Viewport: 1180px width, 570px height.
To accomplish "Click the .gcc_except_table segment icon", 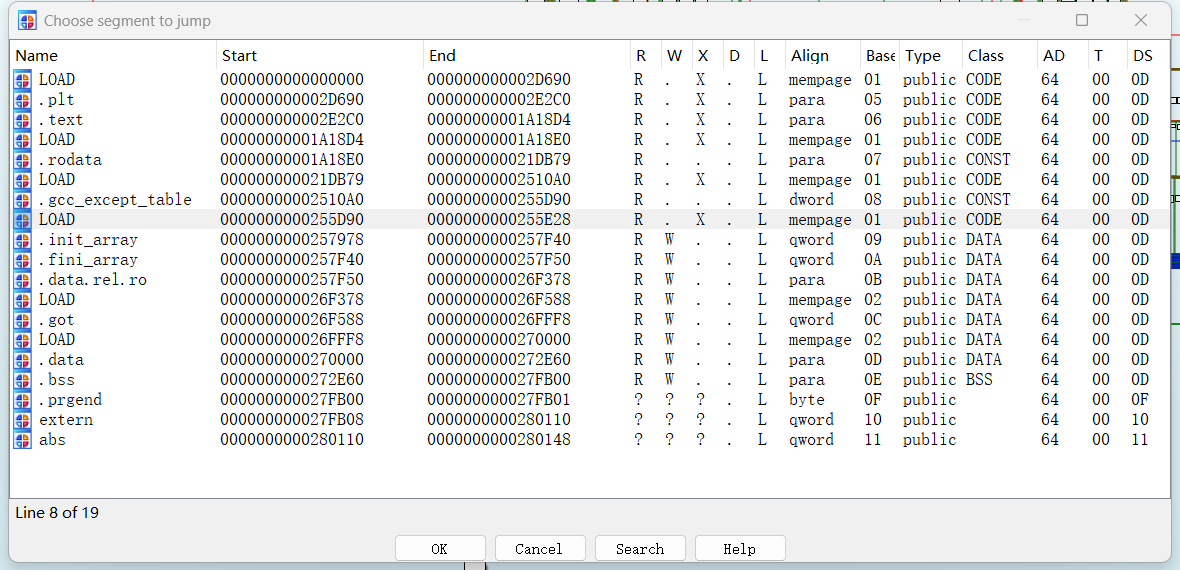I will tap(23, 200).
